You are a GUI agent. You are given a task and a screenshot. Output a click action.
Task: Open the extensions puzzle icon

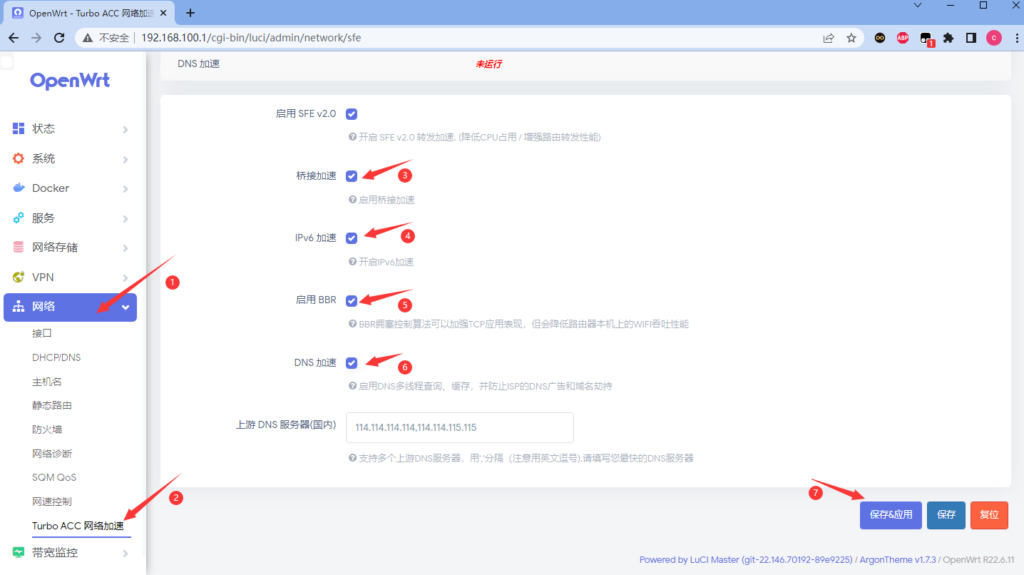tap(948, 38)
